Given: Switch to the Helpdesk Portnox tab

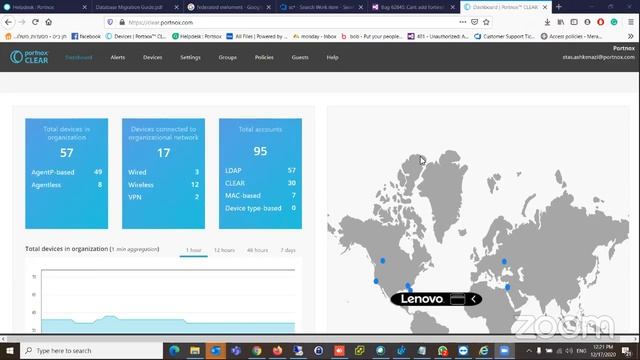Looking at the screenshot, I should coord(44,7).
